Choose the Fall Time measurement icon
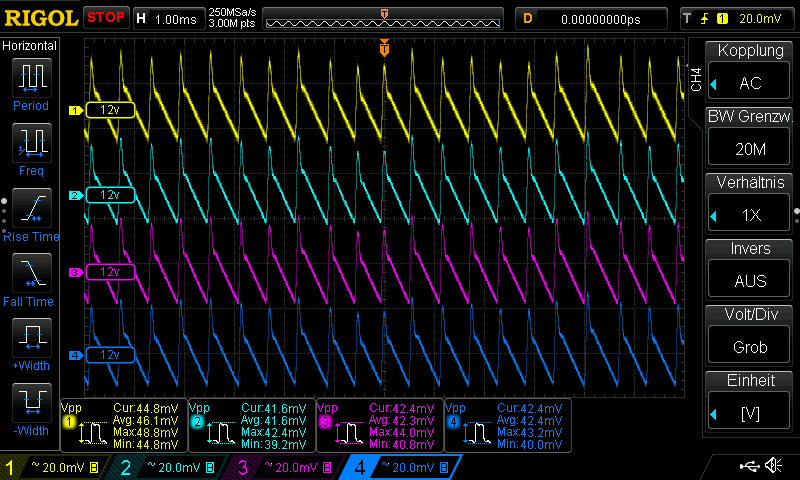The image size is (800, 480). (31, 271)
